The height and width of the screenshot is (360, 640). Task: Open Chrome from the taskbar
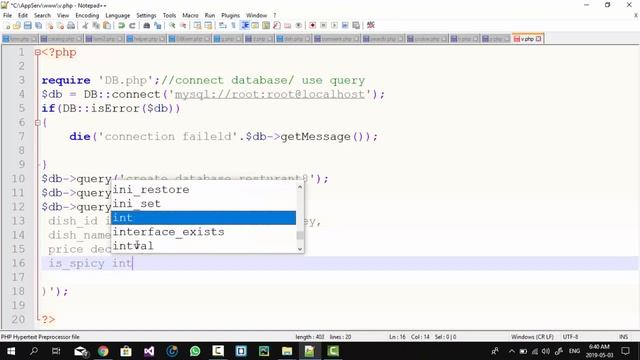pos(103,351)
